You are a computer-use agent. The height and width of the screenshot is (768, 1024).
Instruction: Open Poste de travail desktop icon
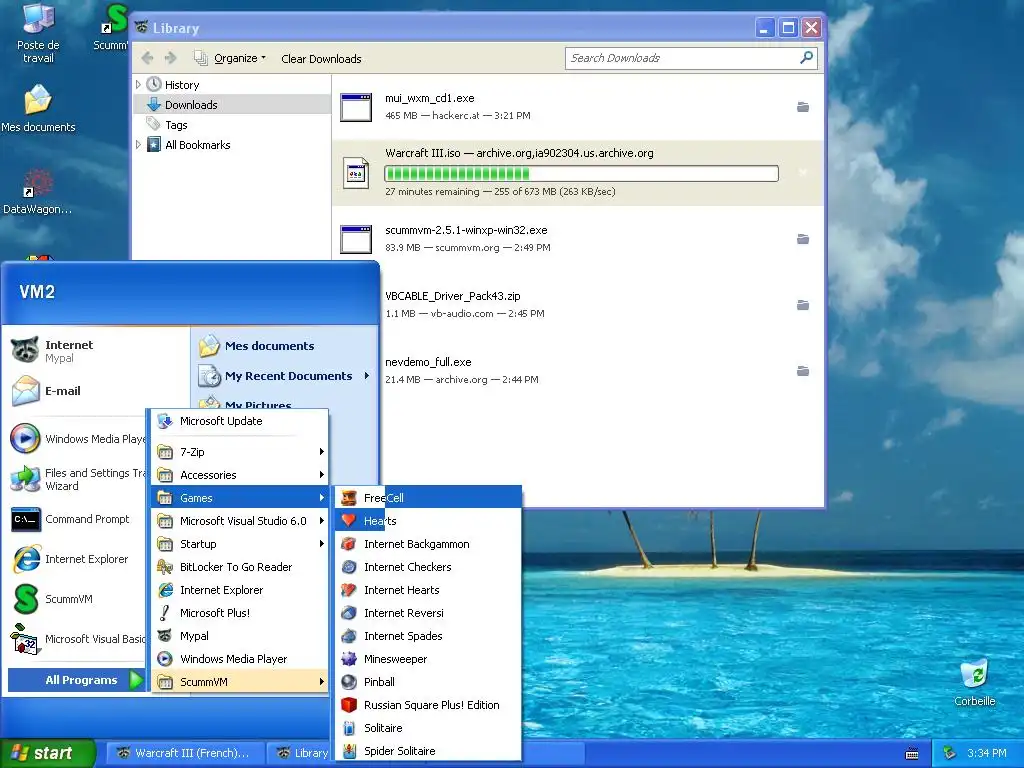click(x=38, y=33)
